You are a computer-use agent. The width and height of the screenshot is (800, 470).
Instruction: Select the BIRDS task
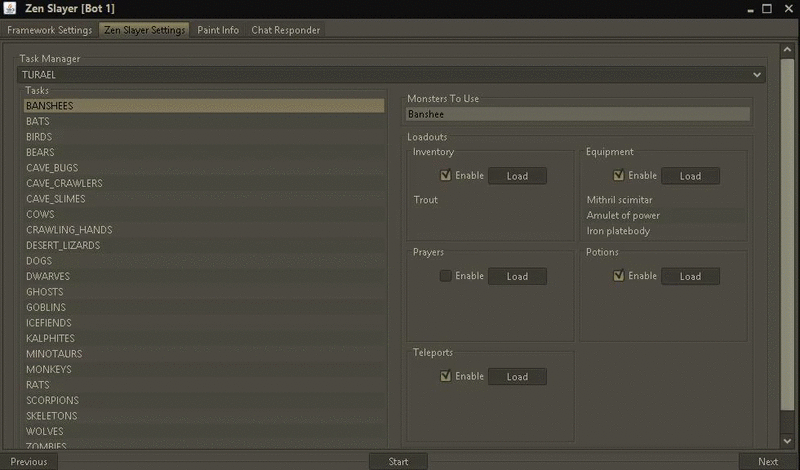click(x=204, y=137)
